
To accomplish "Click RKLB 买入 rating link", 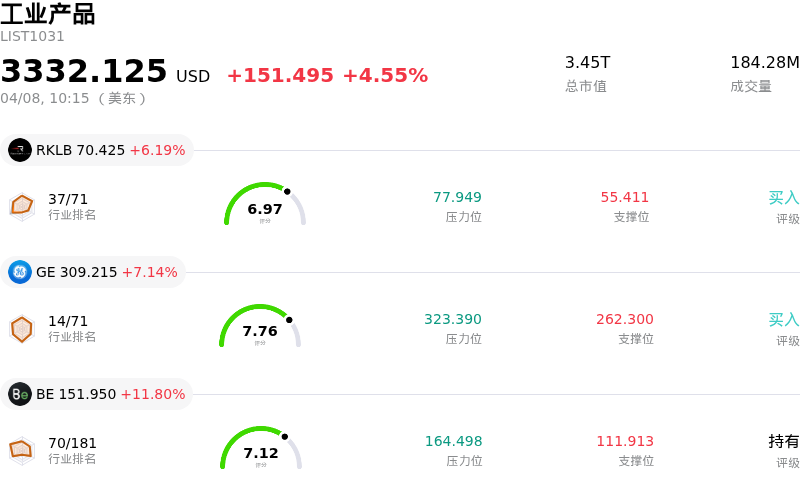I will pos(784,197).
